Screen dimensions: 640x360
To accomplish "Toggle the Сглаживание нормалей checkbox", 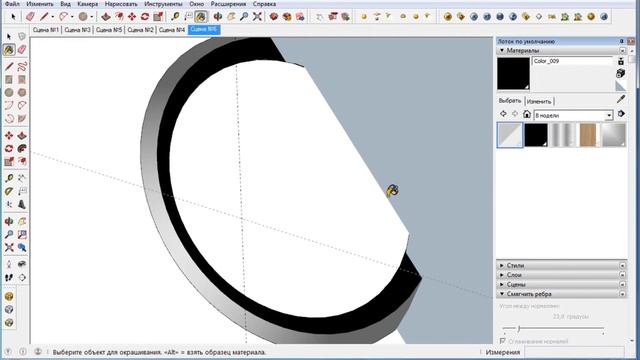I will pyautogui.click(x=502, y=341).
